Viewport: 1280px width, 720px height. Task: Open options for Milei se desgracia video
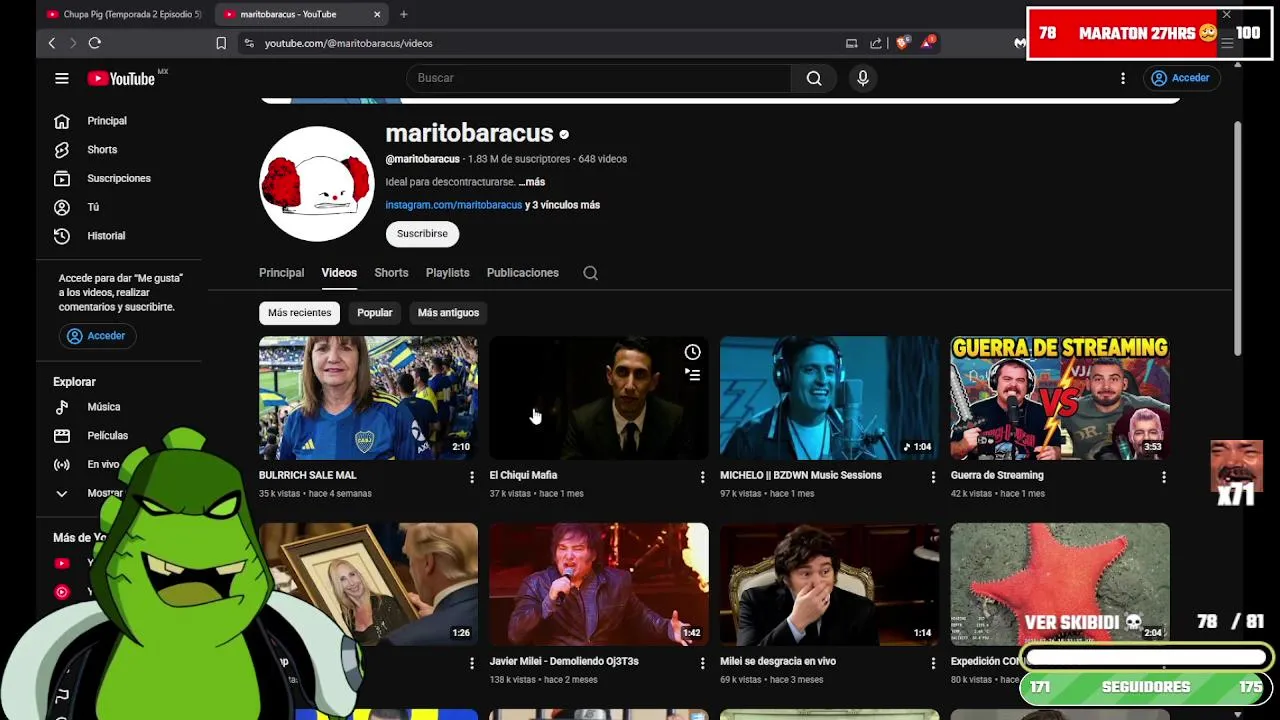[x=933, y=663]
